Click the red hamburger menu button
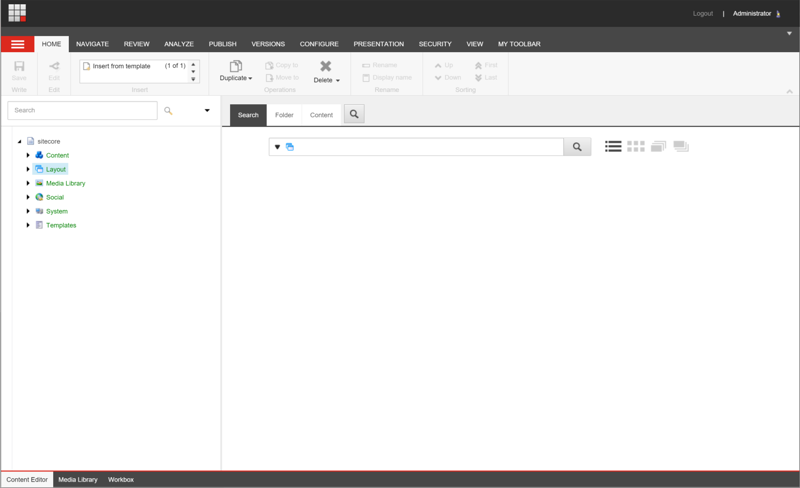Viewport: 800px width, 488px height. (x=17, y=44)
